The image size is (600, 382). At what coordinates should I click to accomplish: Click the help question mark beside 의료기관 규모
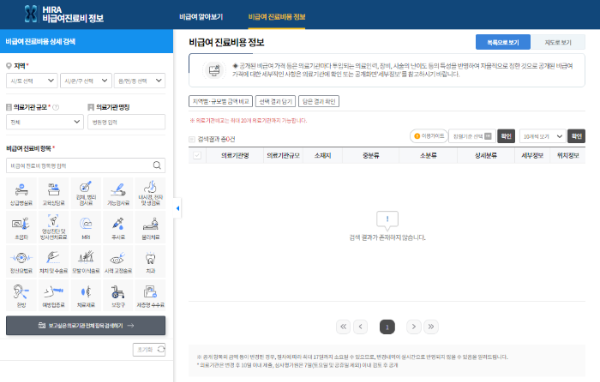(x=56, y=108)
